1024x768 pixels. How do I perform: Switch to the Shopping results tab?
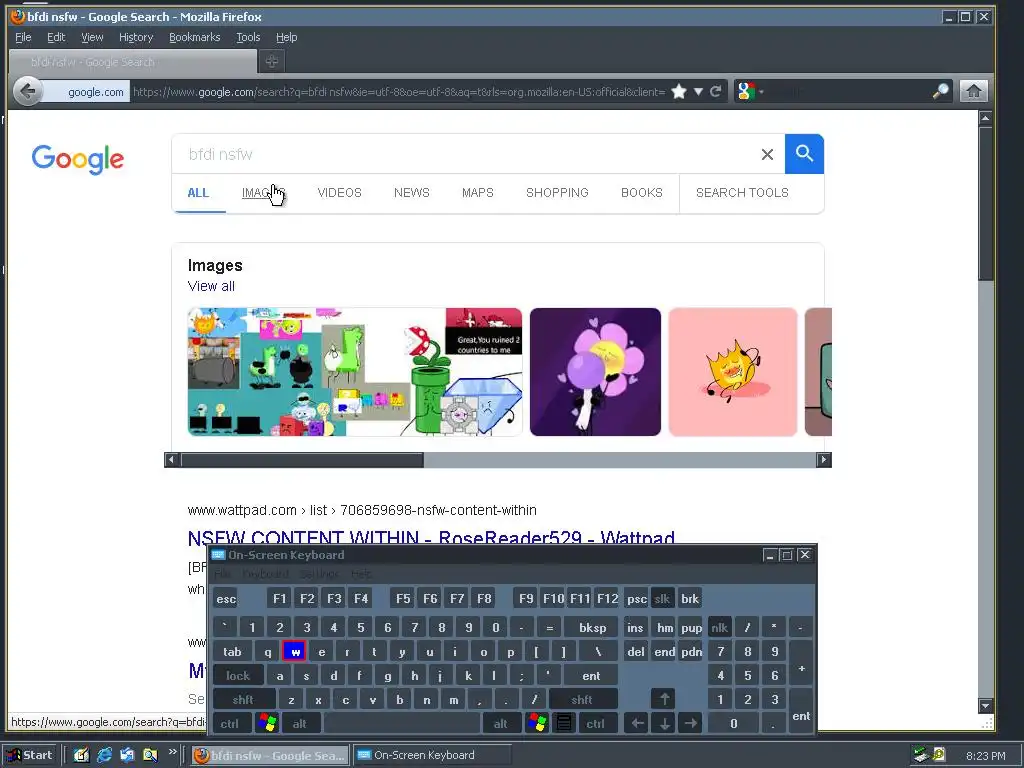click(557, 193)
